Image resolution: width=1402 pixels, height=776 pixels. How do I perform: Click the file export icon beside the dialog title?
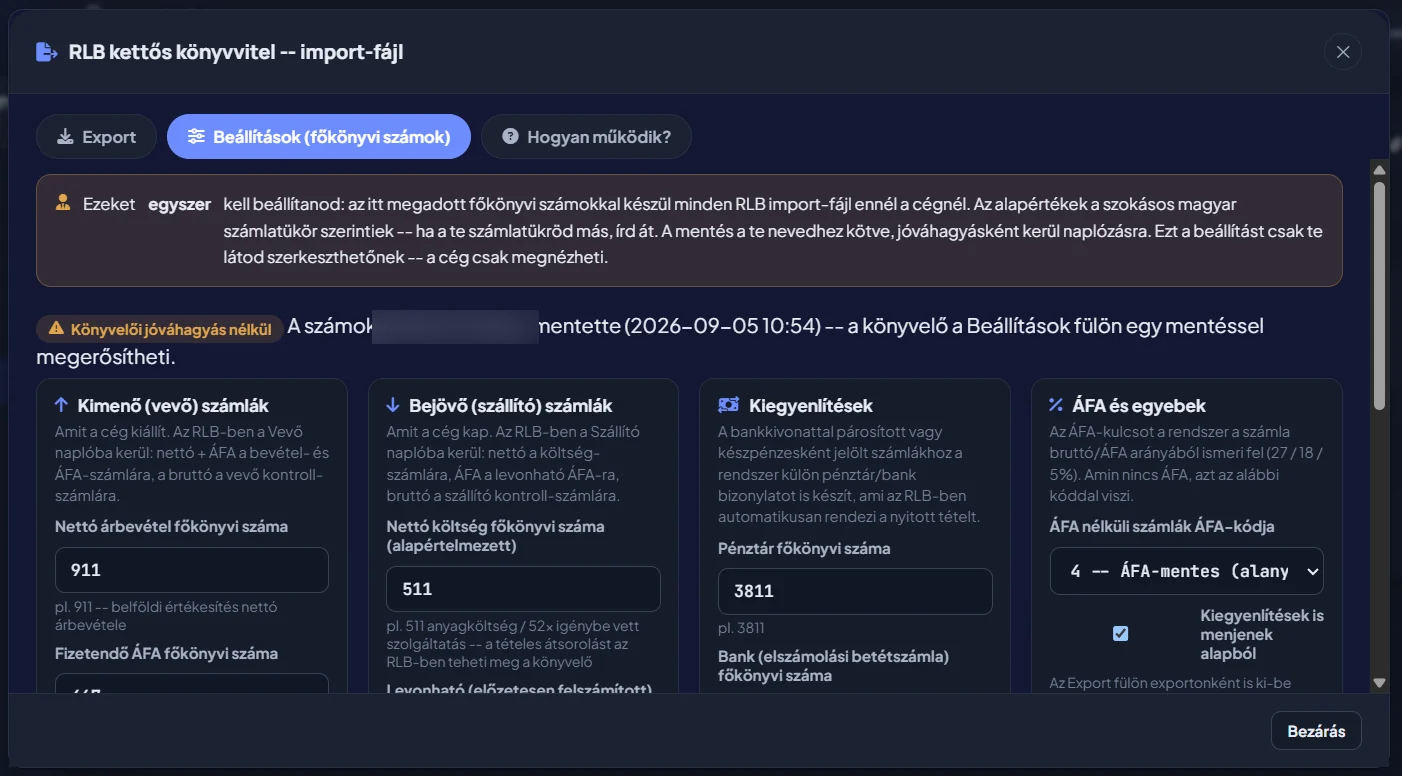click(46, 52)
